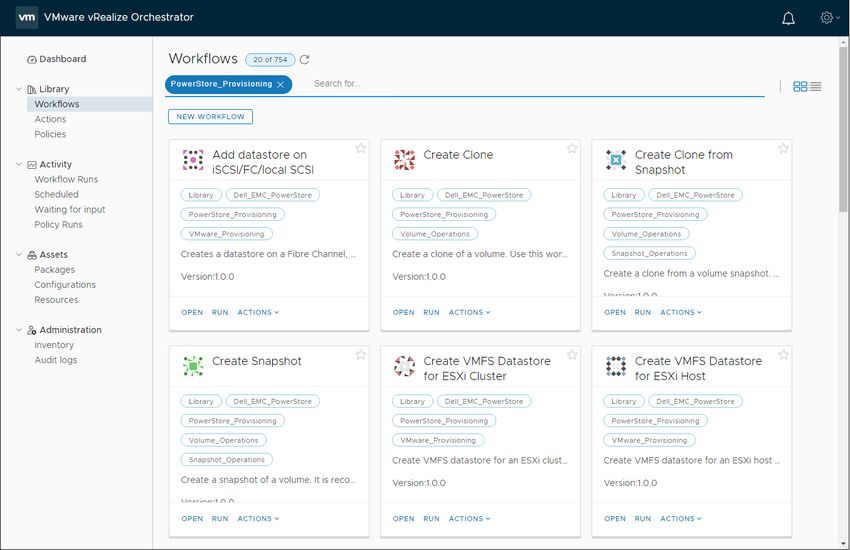Open Actions dropdown on Create Snapshot card

click(x=258, y=519)
